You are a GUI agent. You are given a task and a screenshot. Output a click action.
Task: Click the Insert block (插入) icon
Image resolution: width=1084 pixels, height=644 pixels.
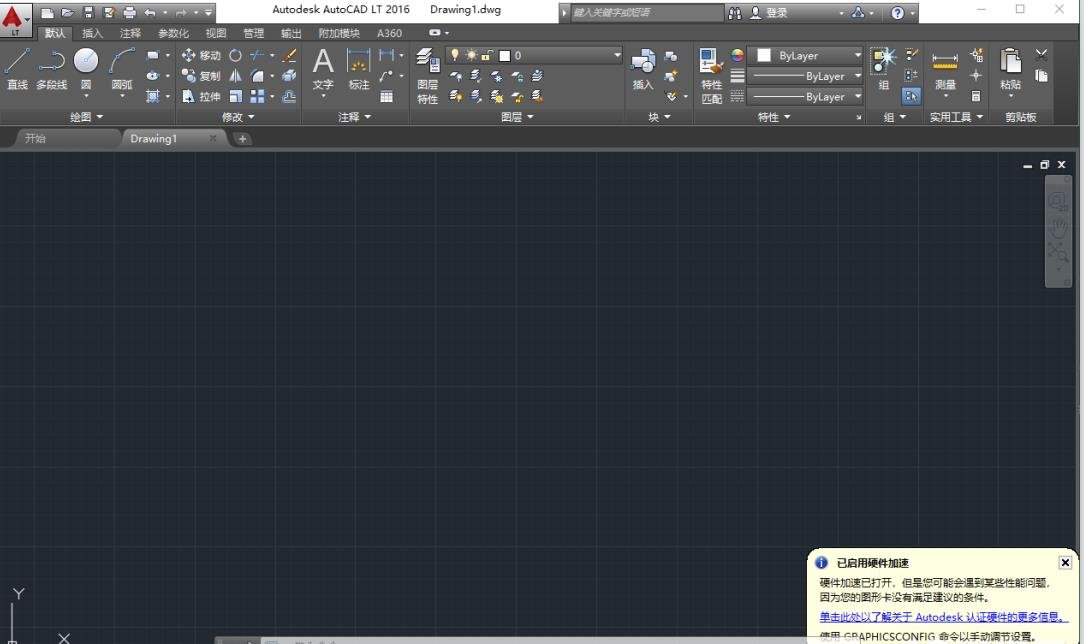coord(643,69)
